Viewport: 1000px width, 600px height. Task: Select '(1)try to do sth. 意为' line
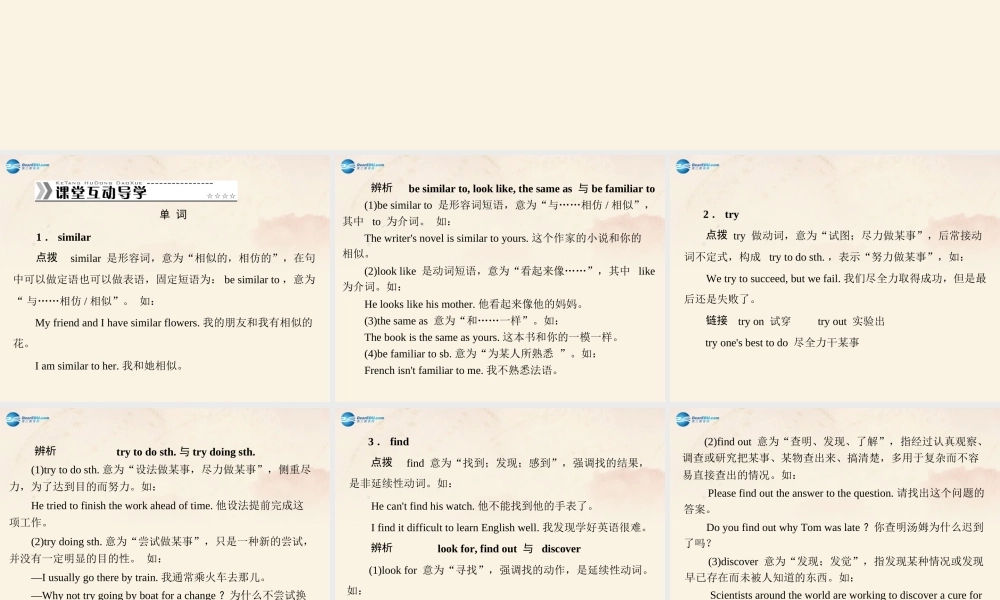[170, 470]
